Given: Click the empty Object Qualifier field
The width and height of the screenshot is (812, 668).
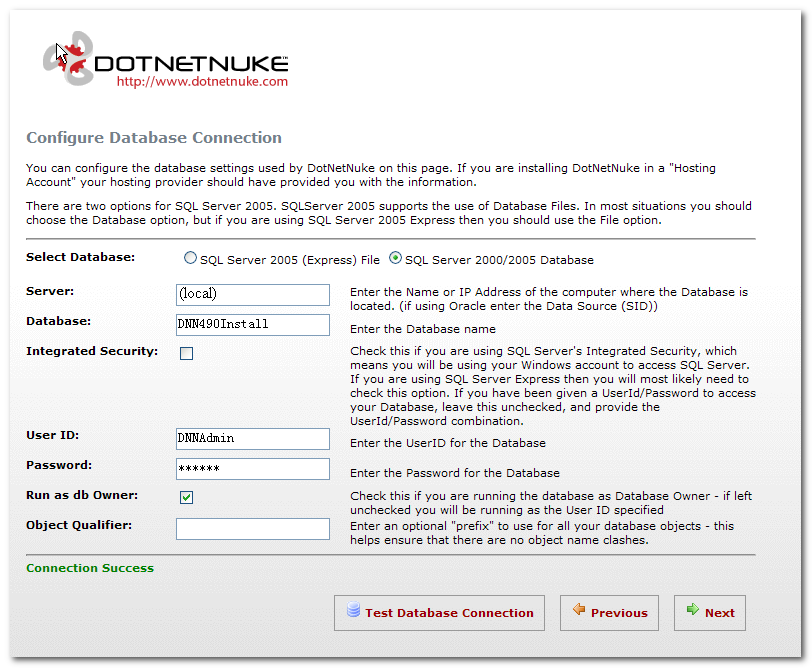Looking at the screenshot, I should point(253,529).
